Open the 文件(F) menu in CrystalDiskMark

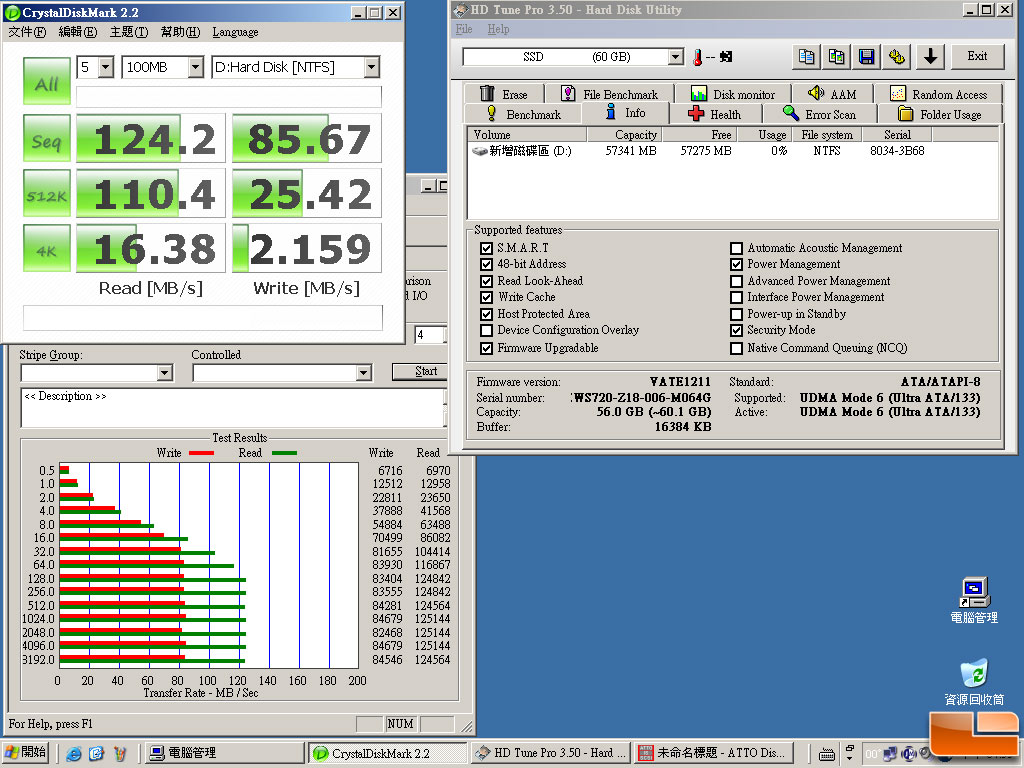pos(27,32)
